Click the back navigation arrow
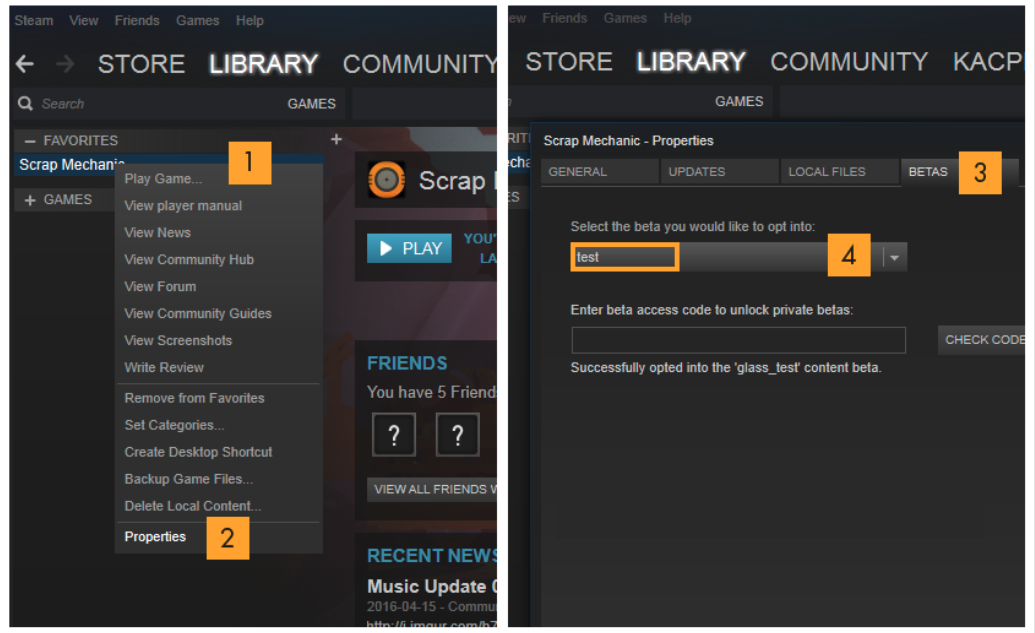 point(25,64)
